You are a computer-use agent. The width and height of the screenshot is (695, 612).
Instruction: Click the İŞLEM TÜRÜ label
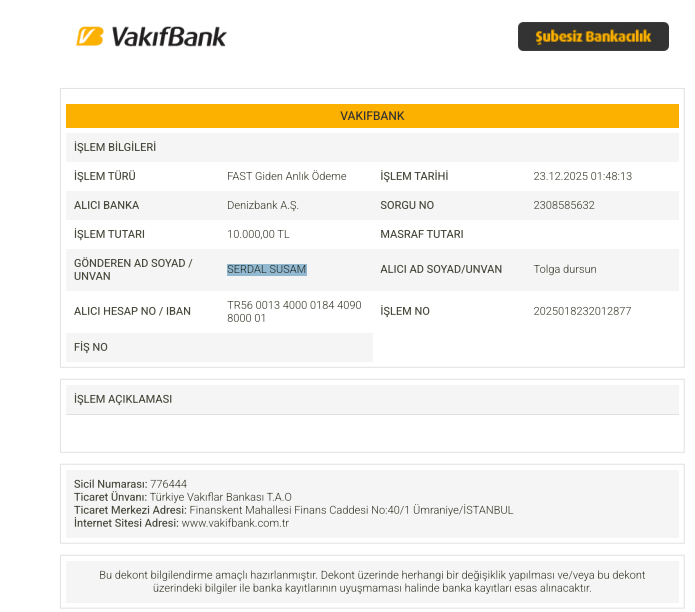(105, 176)
